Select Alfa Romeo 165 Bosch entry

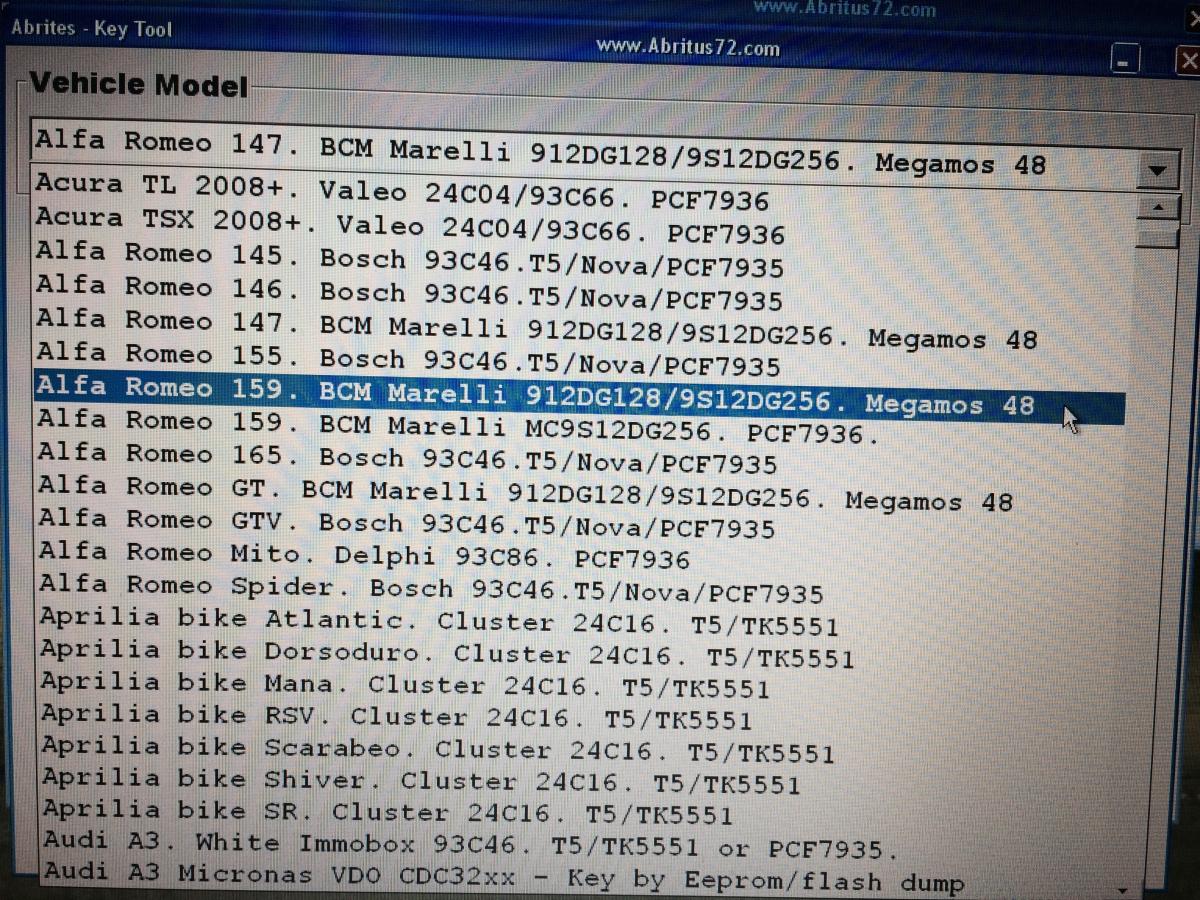pyautogui.click(x=407, y=459)
